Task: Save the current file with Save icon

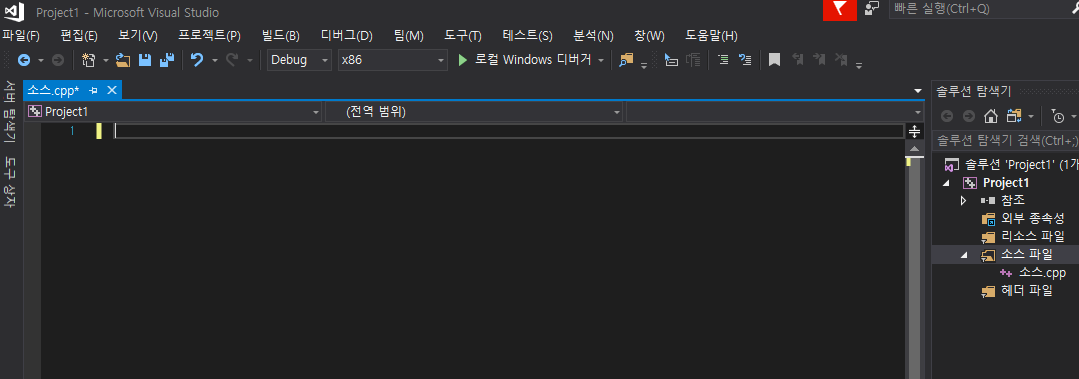Action: [145, 60]
